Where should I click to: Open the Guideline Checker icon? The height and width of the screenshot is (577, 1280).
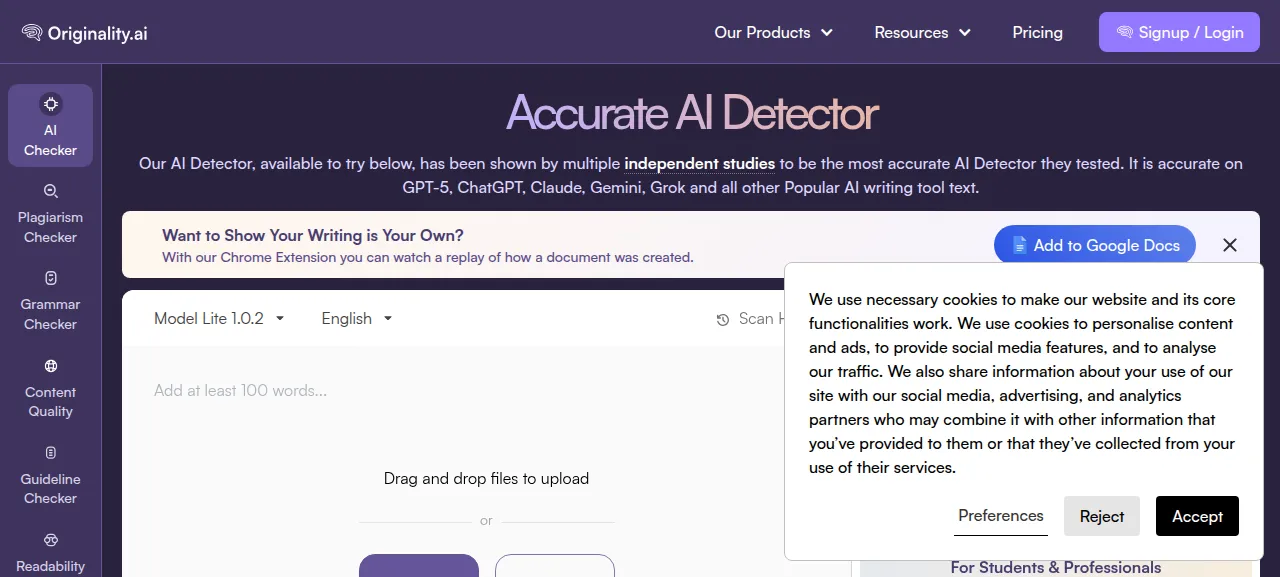51,453
